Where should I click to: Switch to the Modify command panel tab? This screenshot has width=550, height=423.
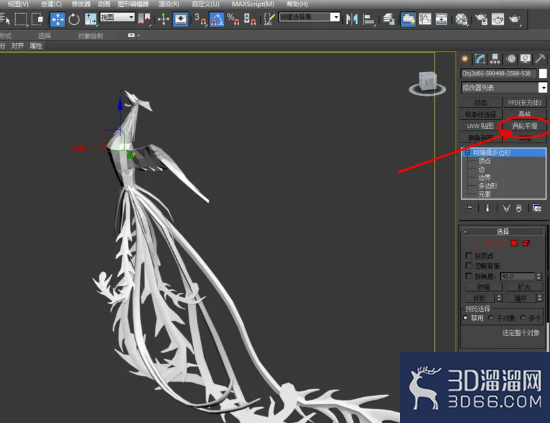[x=480, y=59]
